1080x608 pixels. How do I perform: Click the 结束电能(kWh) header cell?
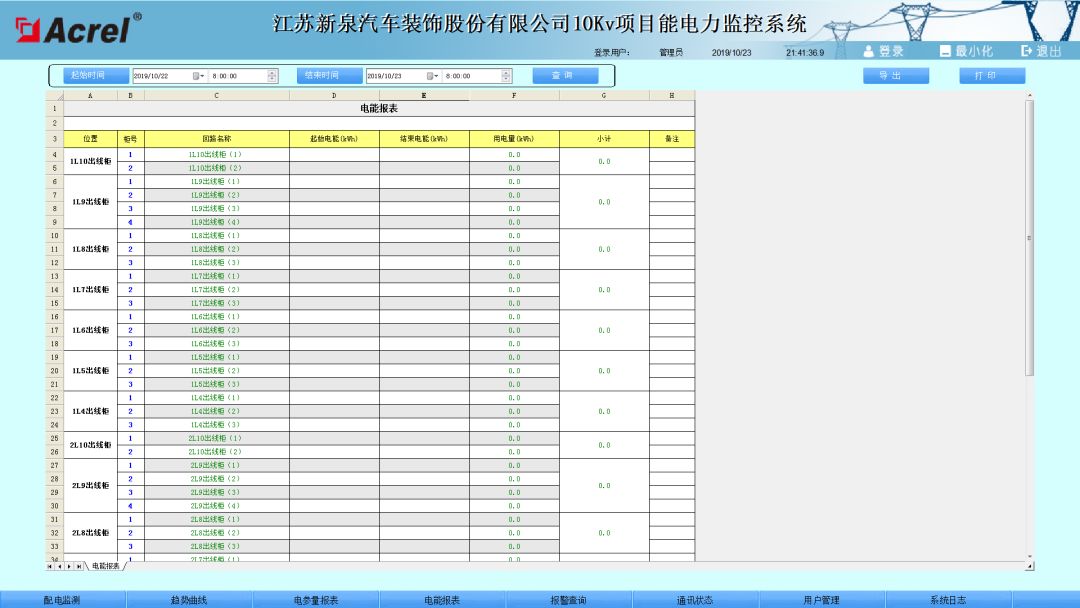424,138
